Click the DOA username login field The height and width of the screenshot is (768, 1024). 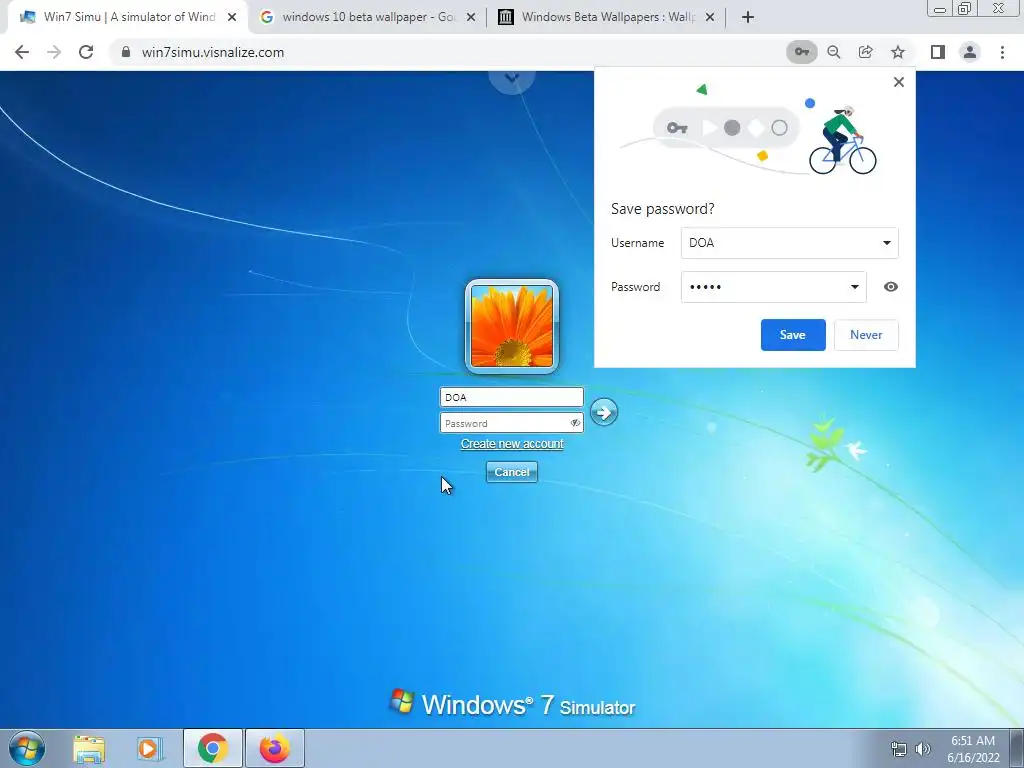pos(511,397)
